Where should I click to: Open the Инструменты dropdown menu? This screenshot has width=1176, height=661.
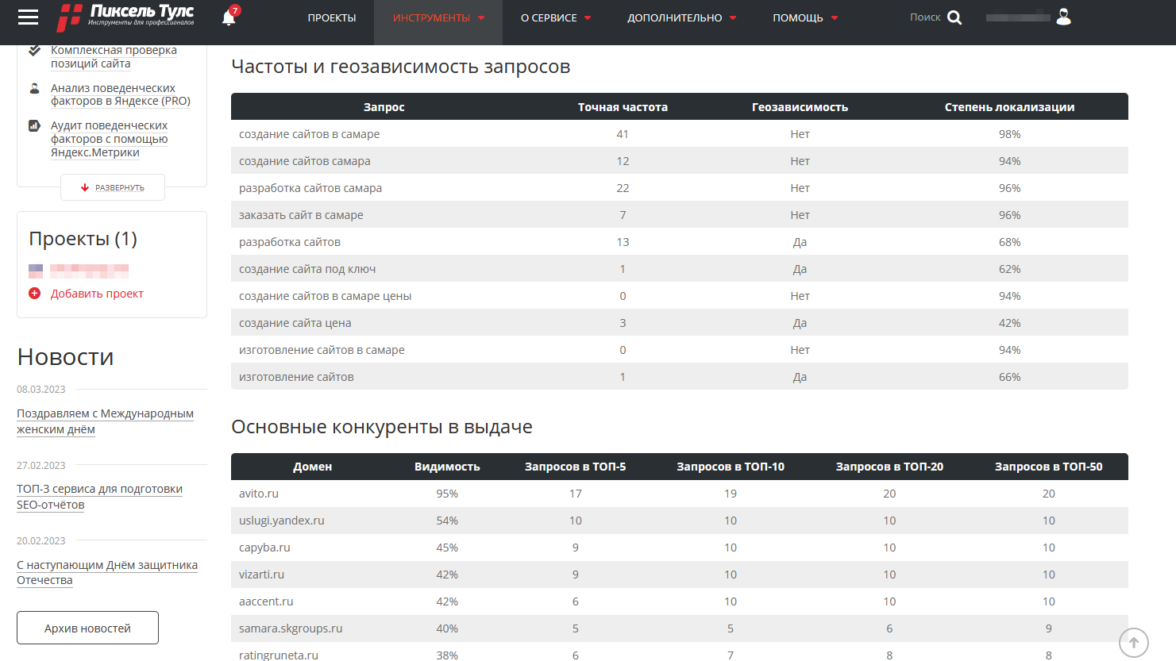(438, 17)
